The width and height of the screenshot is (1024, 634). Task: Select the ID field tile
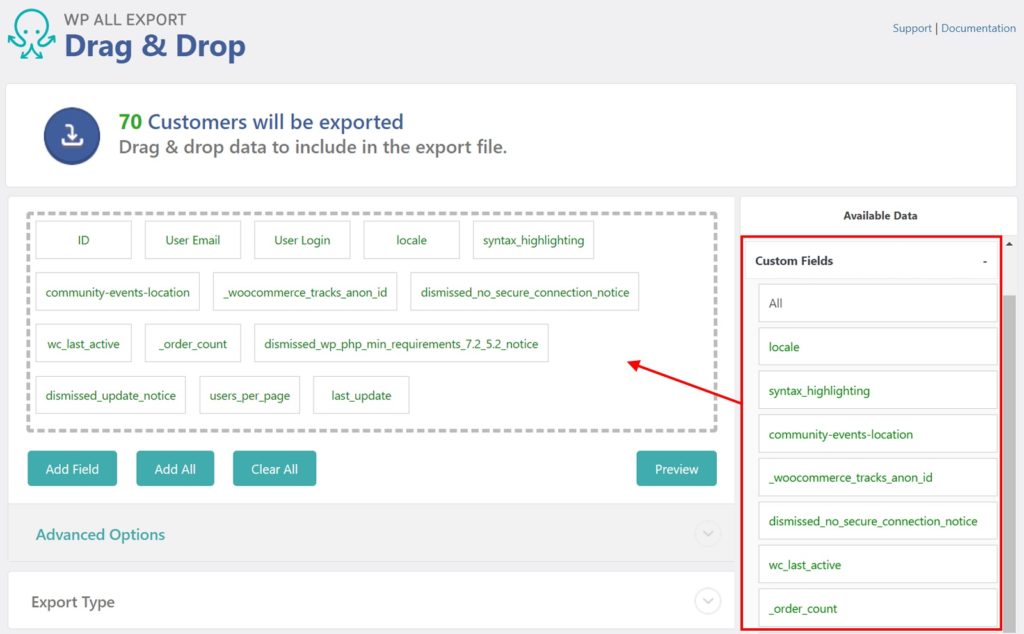(x=84, y=240)
